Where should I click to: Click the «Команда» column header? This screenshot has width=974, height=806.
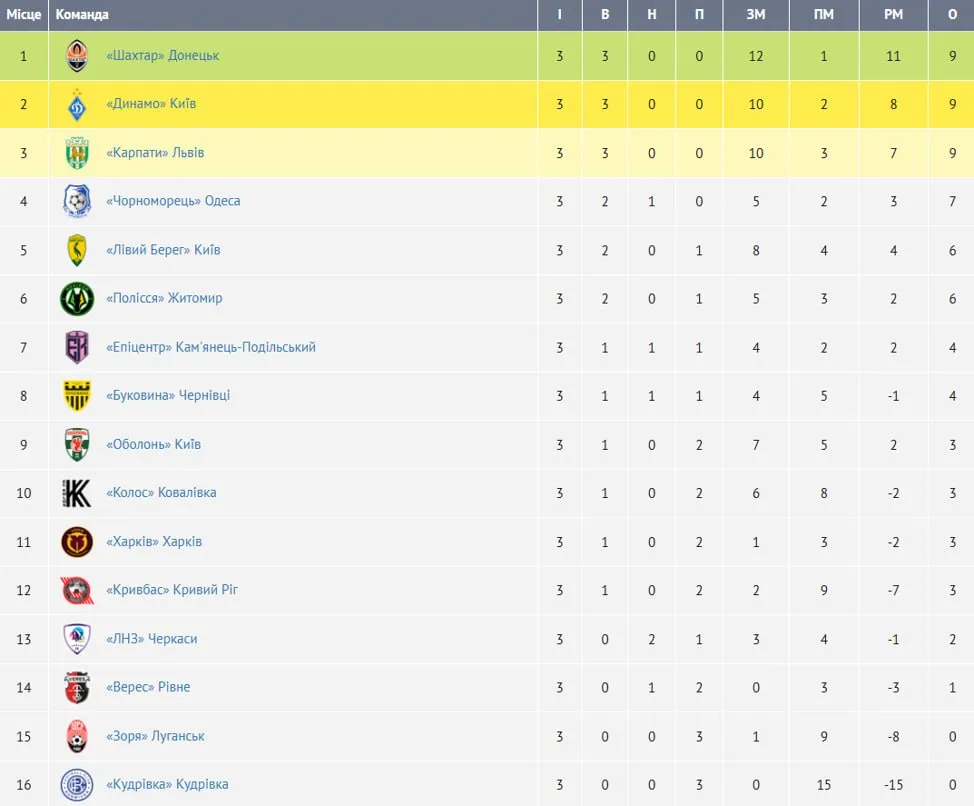pyautogui.click(x=82, y=14)
